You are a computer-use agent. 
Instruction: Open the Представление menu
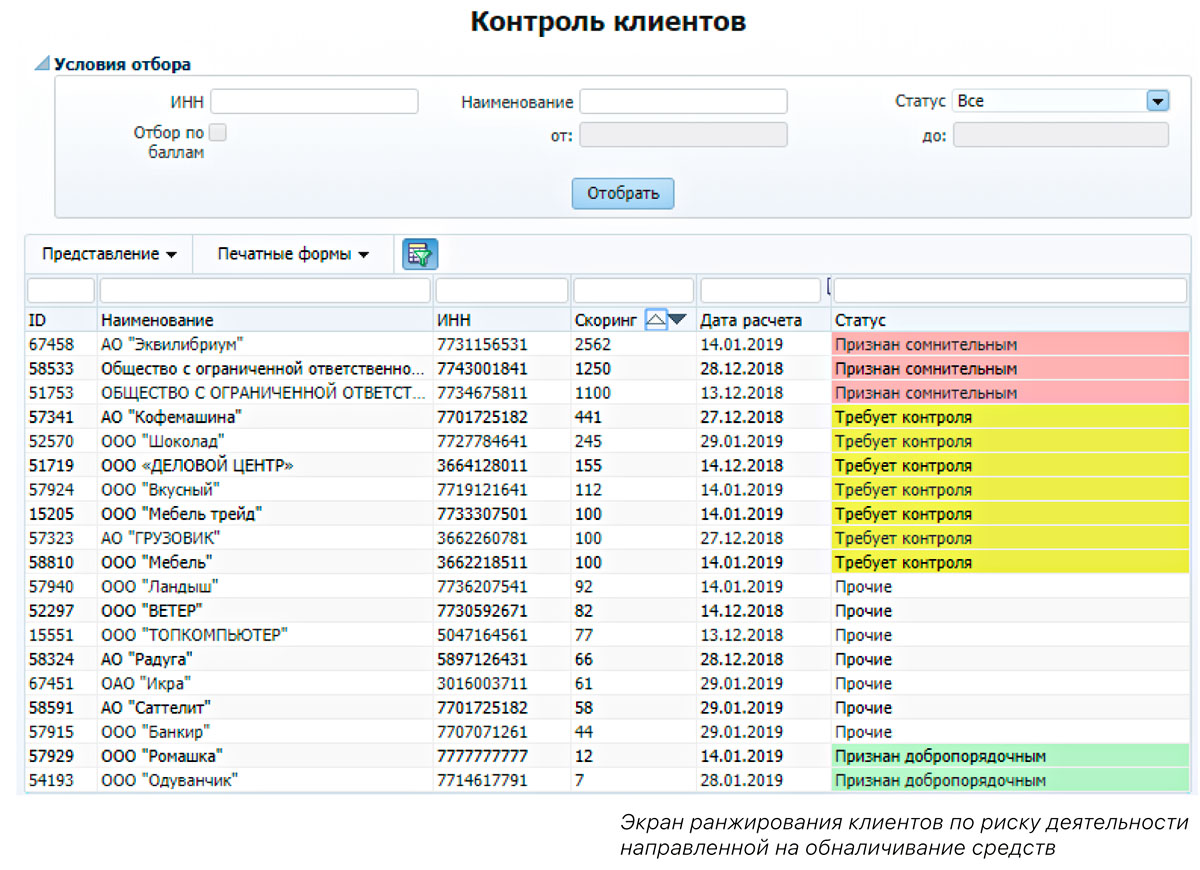(109, 254)
